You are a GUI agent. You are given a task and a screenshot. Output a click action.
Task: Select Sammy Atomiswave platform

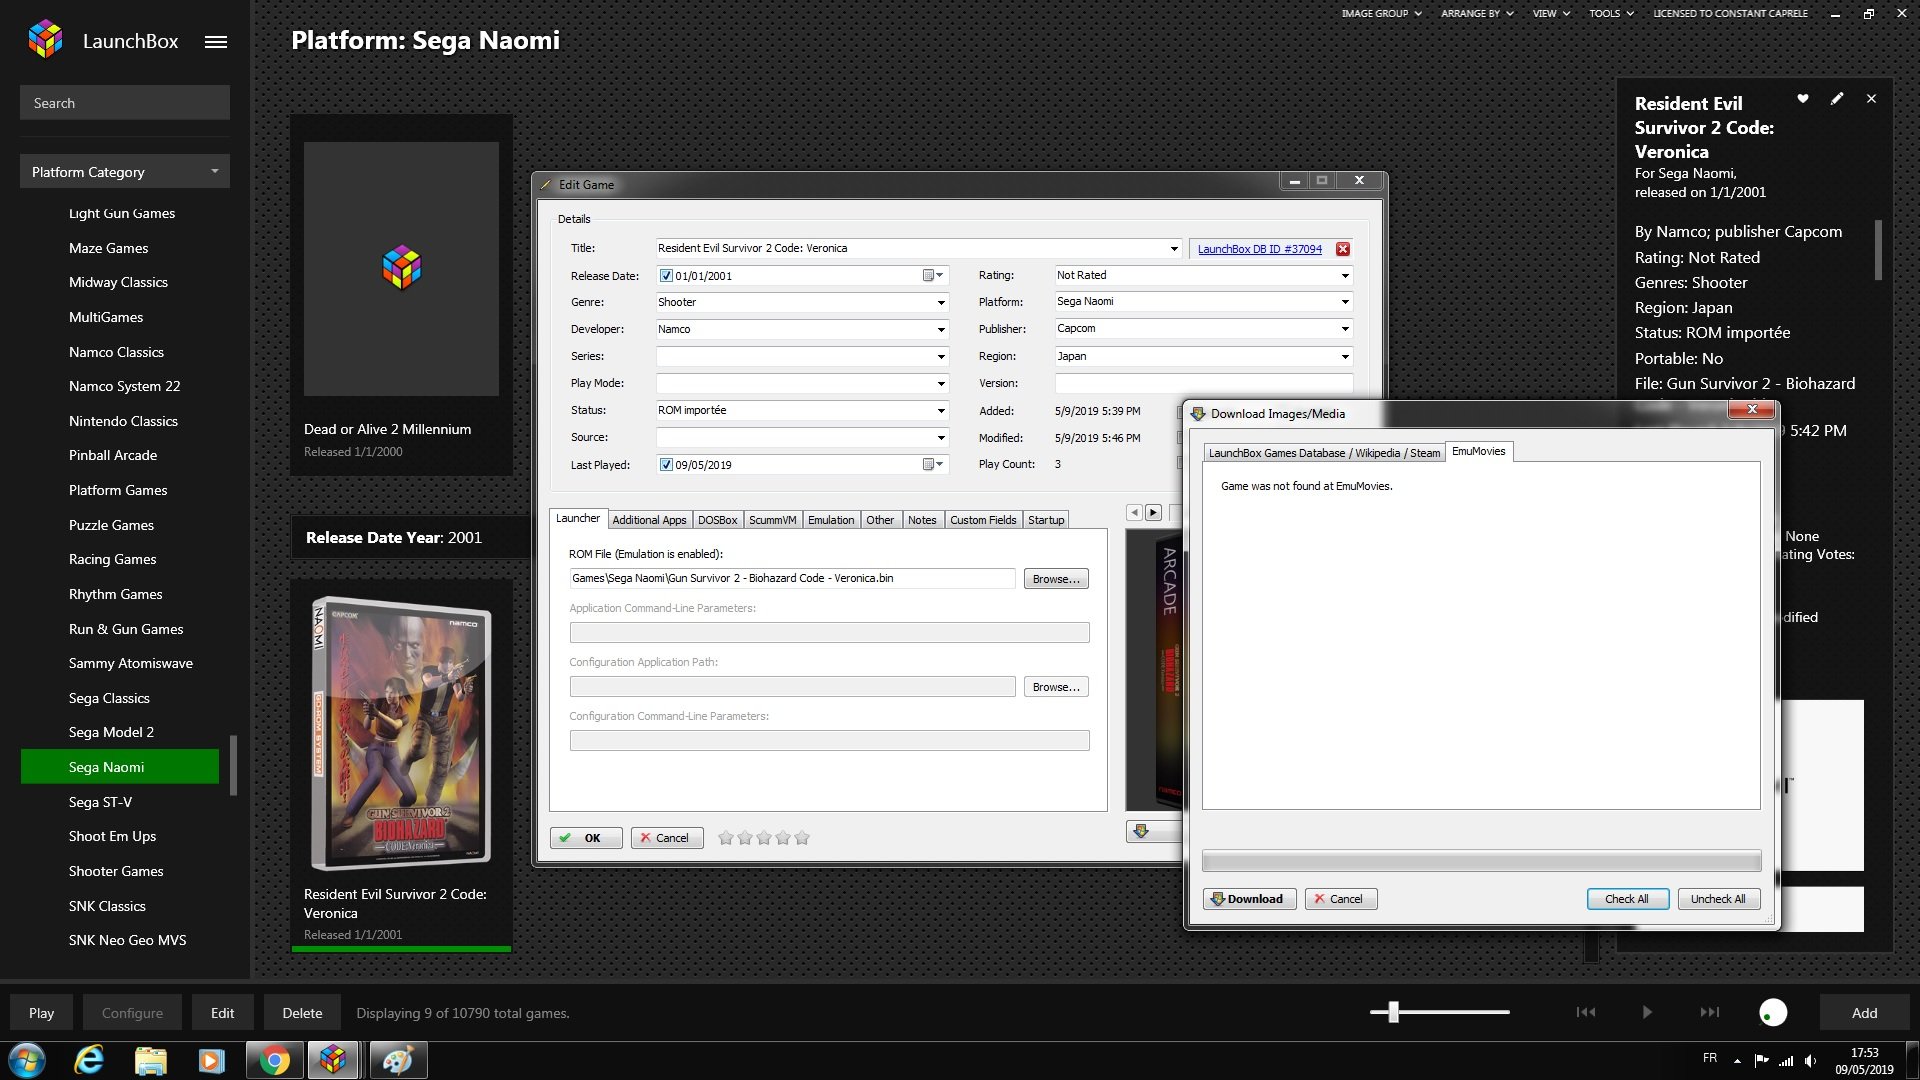click(x=131, y=663)
